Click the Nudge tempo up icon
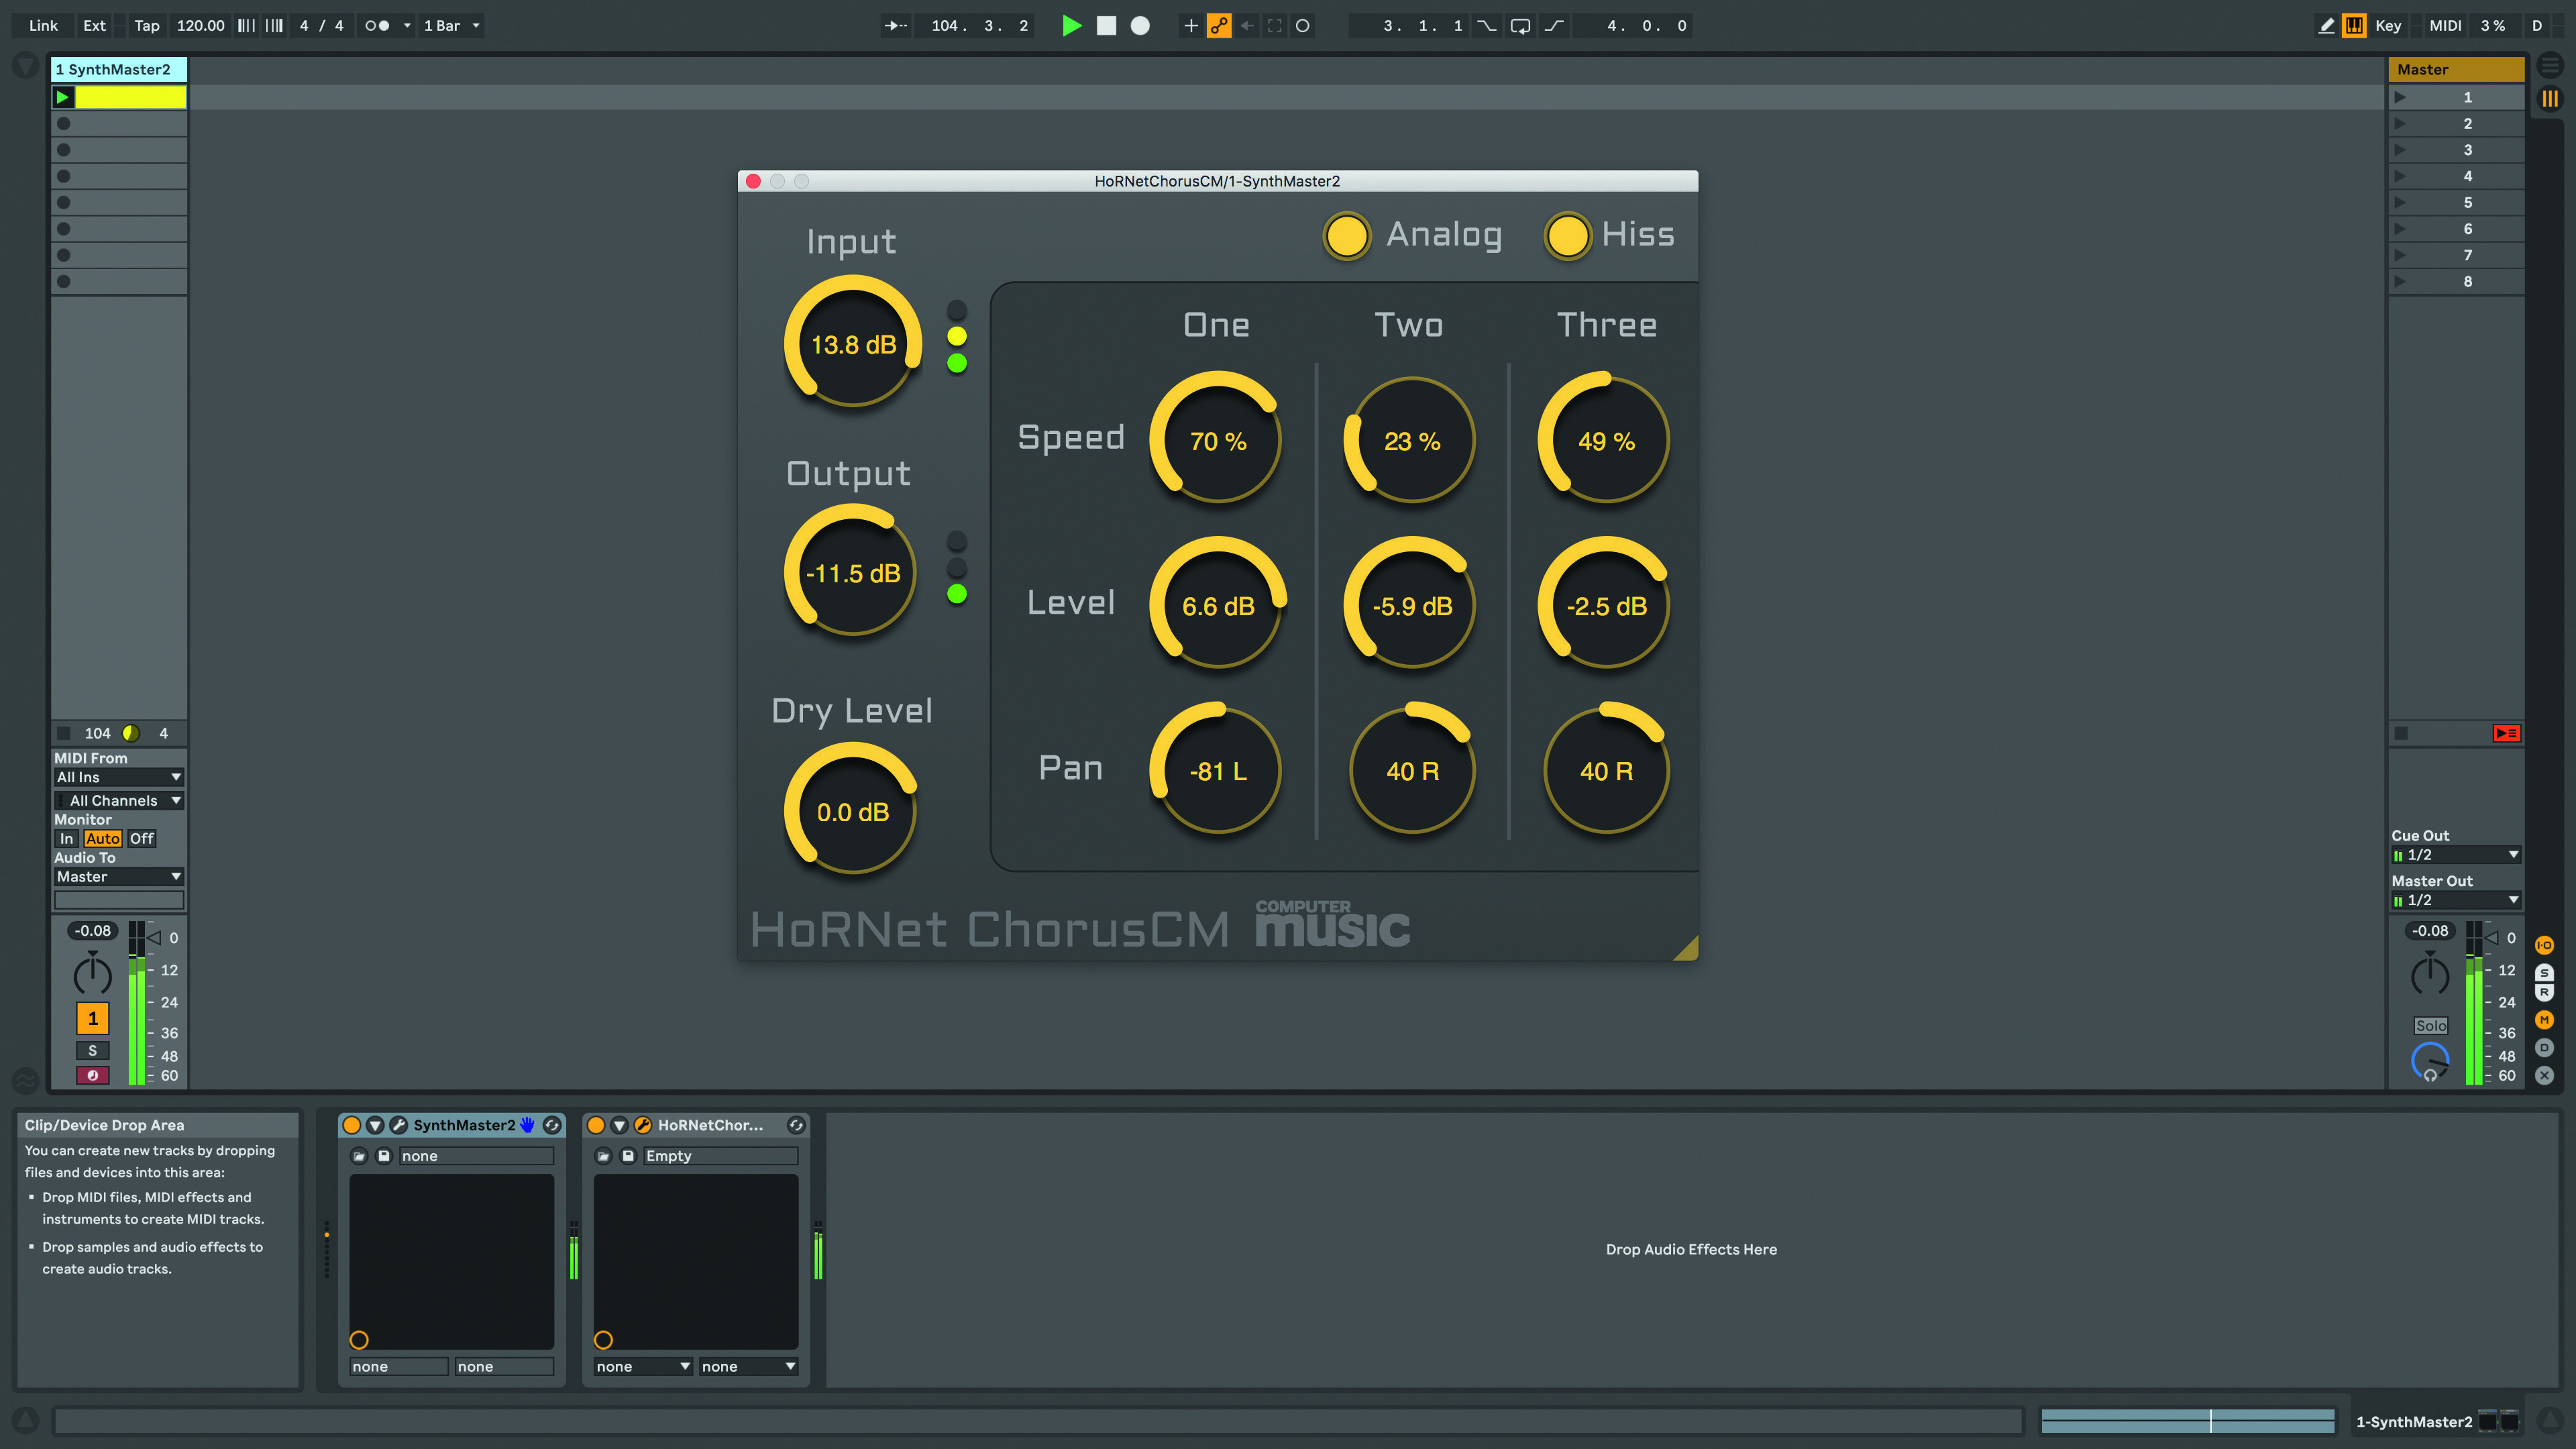The height and width of the screenshot is (1449, 2576). click(x=274, y=26)
